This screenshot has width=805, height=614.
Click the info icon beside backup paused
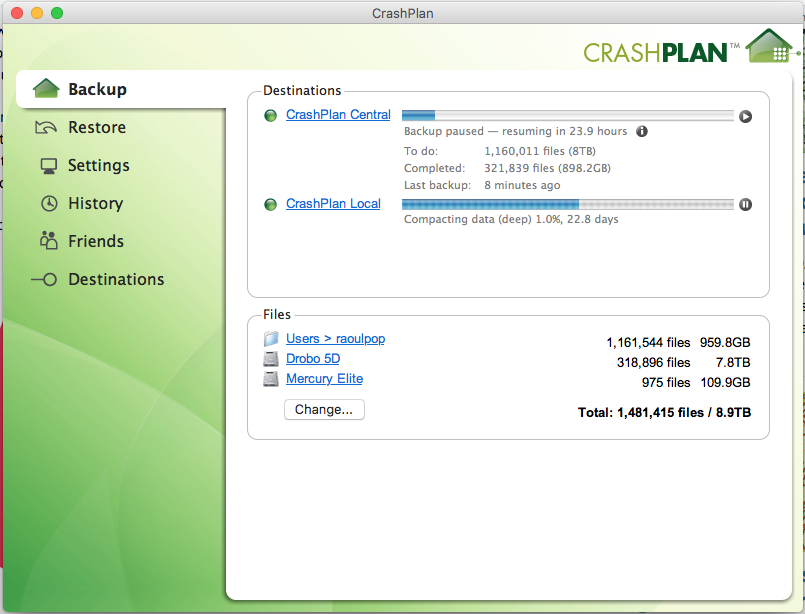click(642, 131)
